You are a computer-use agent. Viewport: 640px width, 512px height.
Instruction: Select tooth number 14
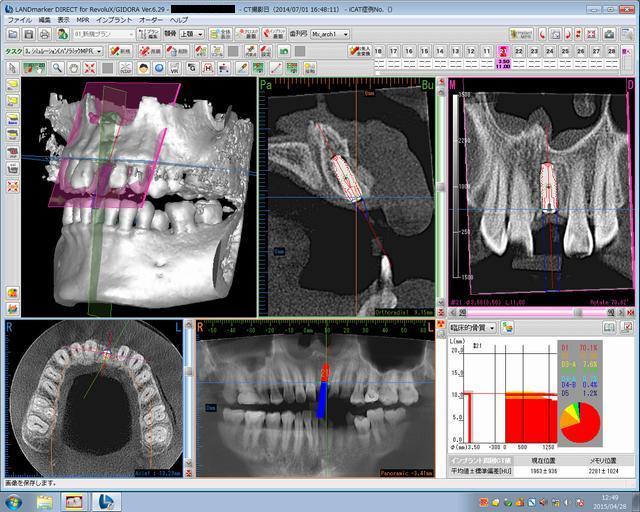(440, 51)
